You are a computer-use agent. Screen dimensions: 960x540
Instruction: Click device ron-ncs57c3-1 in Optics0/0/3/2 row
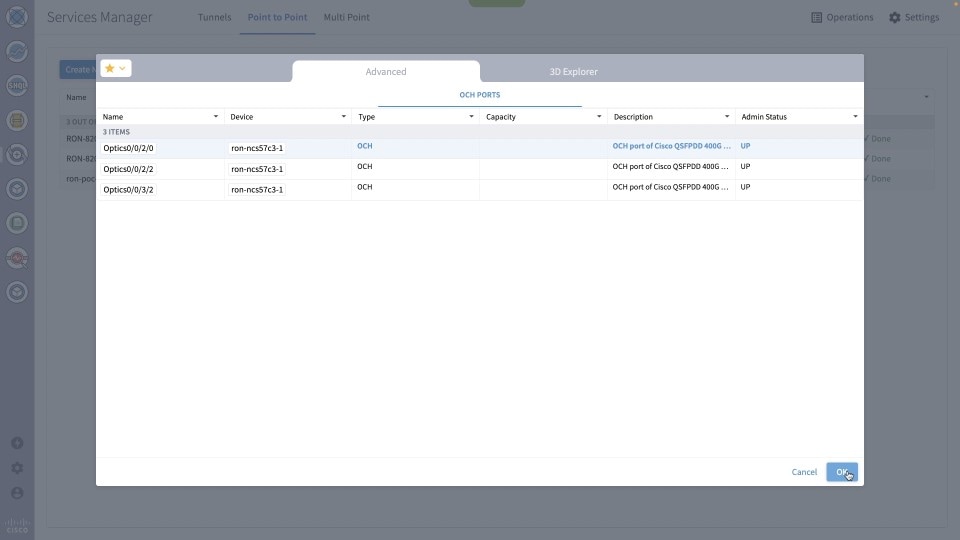tap(257, 190)
